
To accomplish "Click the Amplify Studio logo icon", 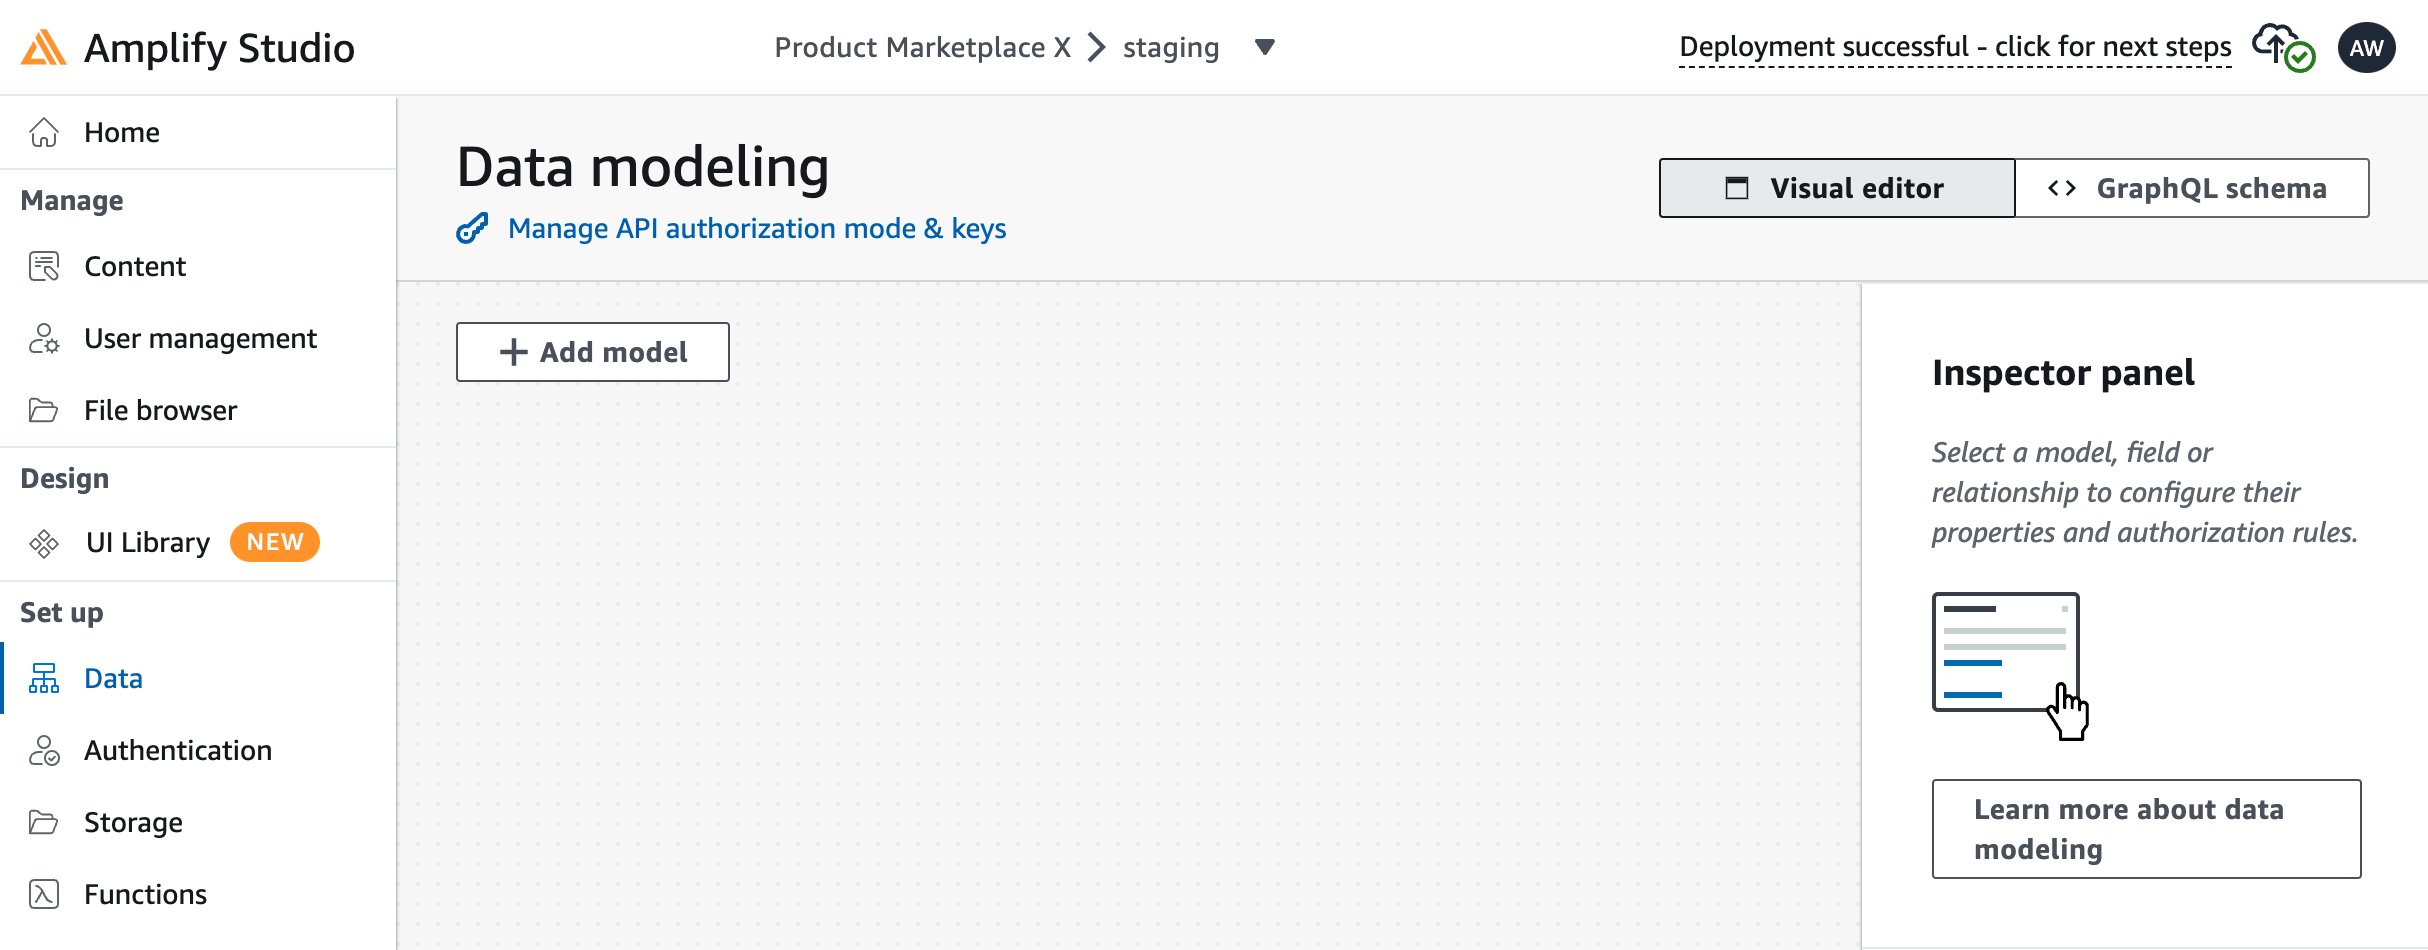I will pos(44,48).
